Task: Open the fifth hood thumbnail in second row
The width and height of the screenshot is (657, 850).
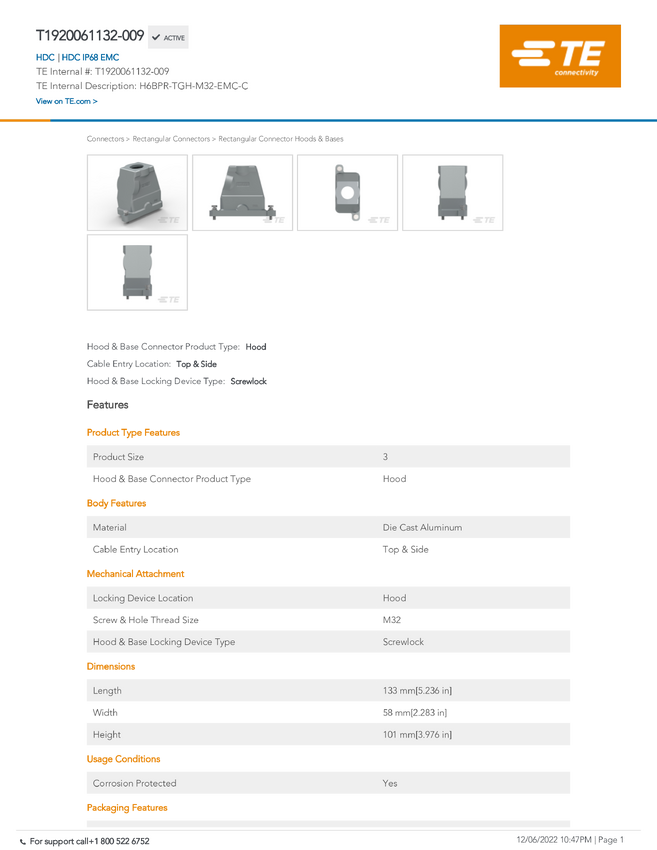Action: coord(137,272)
